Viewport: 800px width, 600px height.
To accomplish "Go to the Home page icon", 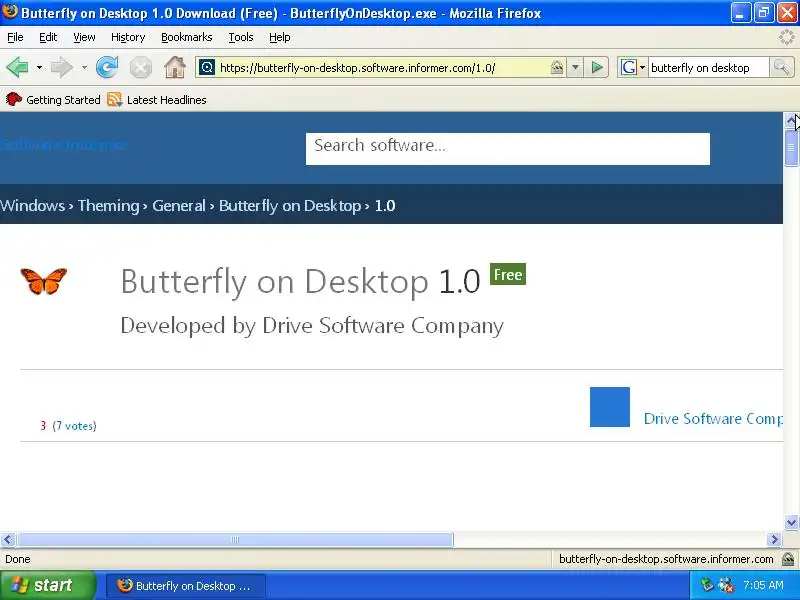I will pyautogui.click(x=175, y=67).
